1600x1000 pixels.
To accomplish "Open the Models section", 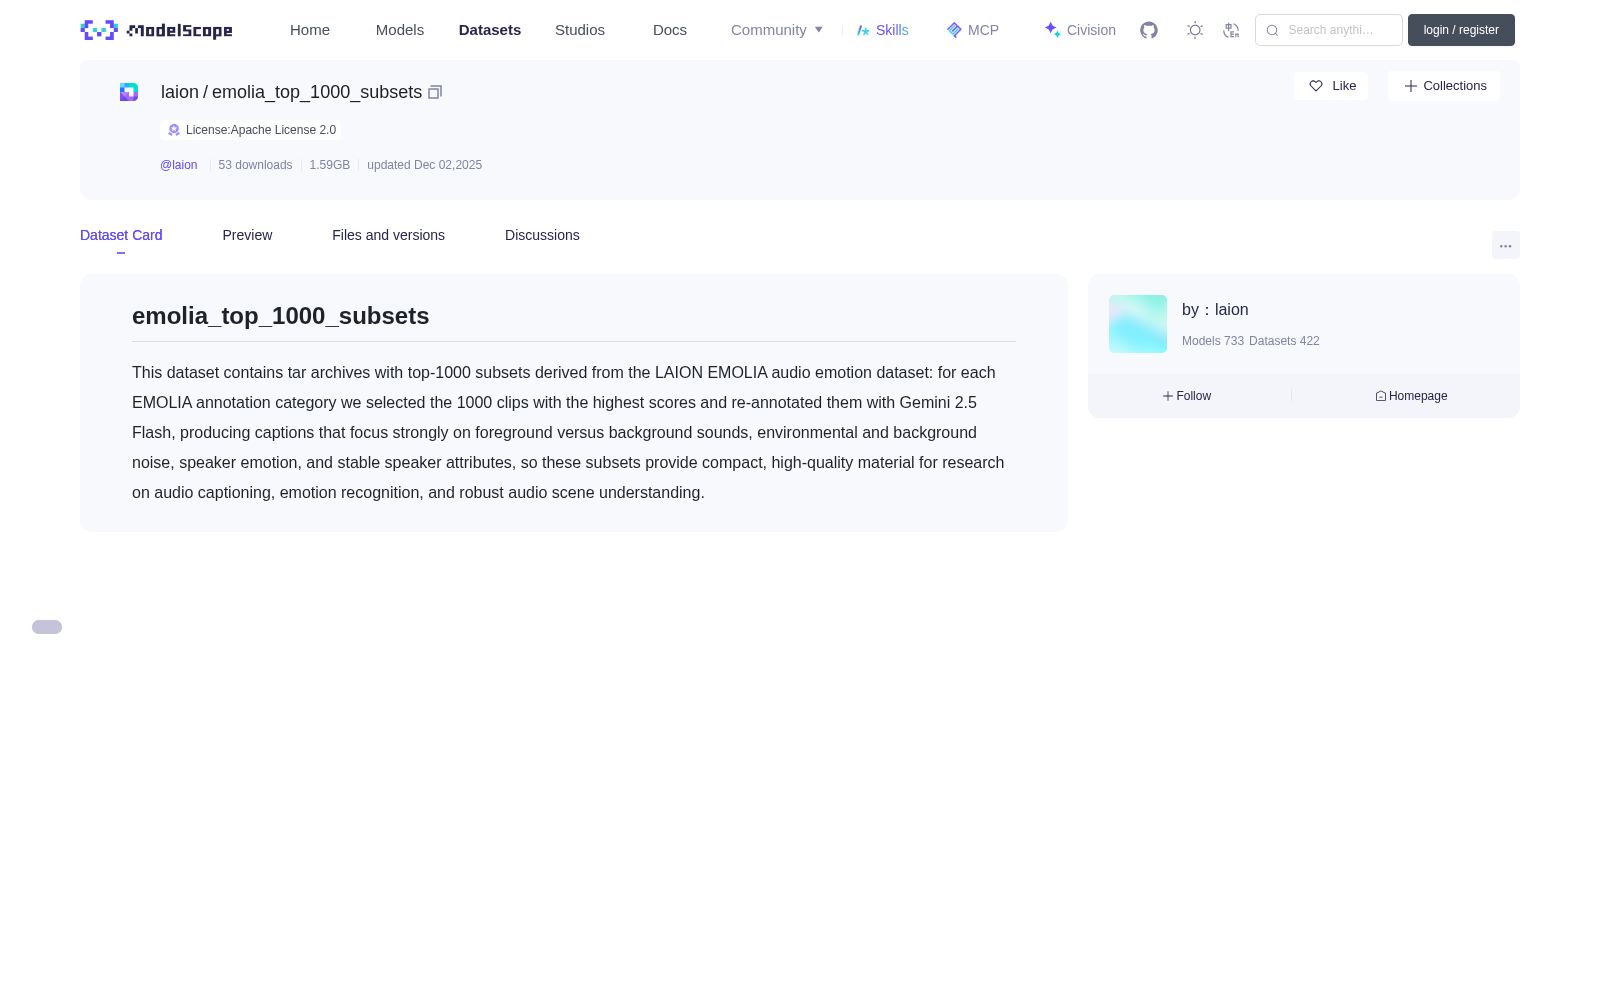I will tap(400, 30).
